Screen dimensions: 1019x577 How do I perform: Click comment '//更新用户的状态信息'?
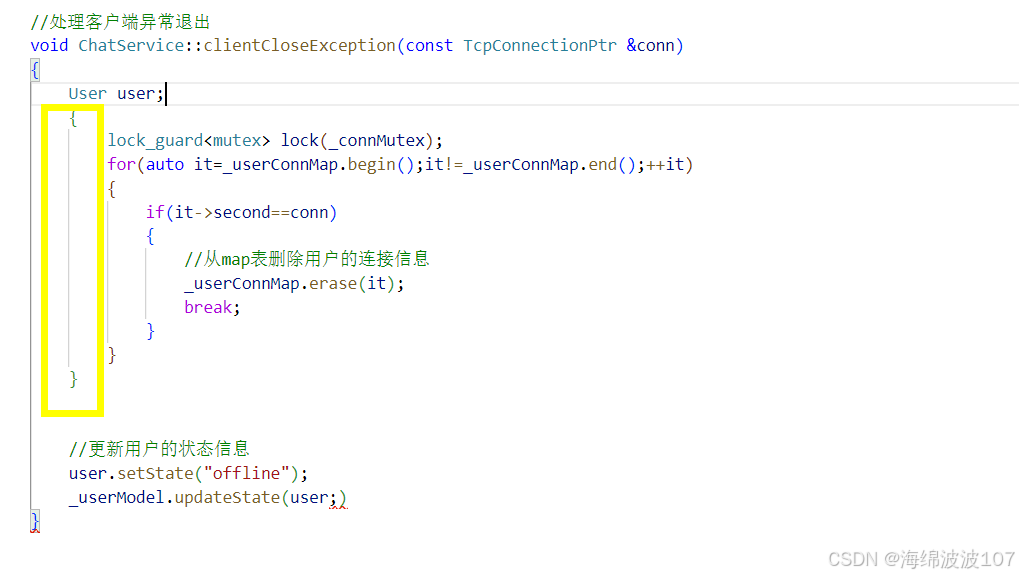pos(159,449)
